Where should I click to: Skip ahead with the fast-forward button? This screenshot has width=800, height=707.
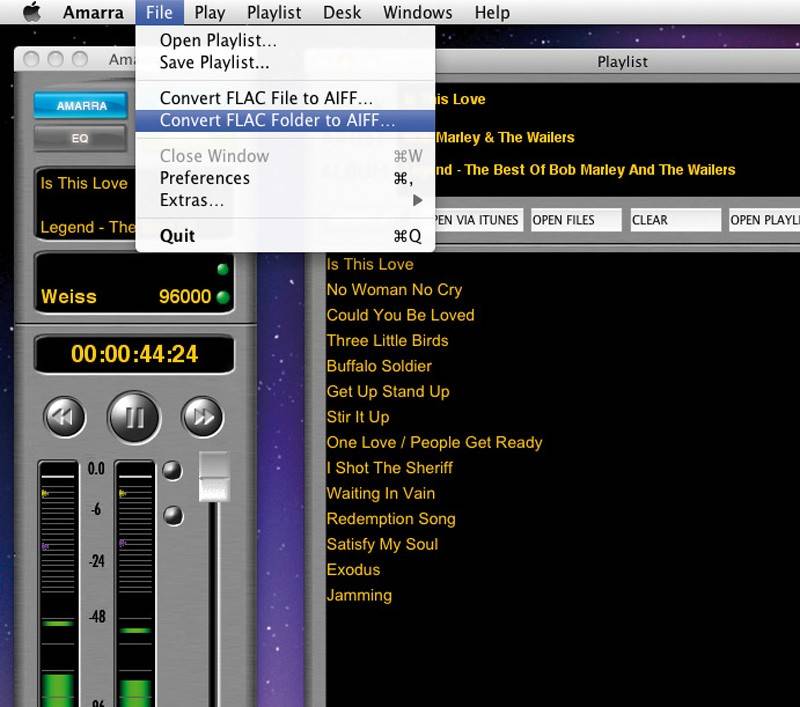203,417
